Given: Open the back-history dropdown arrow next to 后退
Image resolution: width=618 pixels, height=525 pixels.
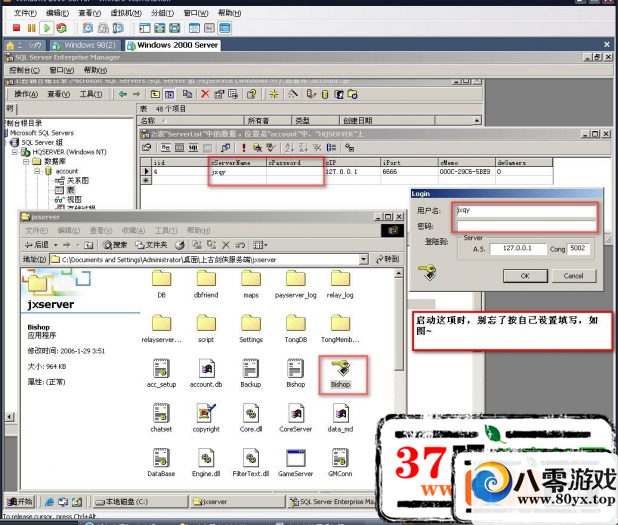Looking at the screenshot, I should [56, 245].
